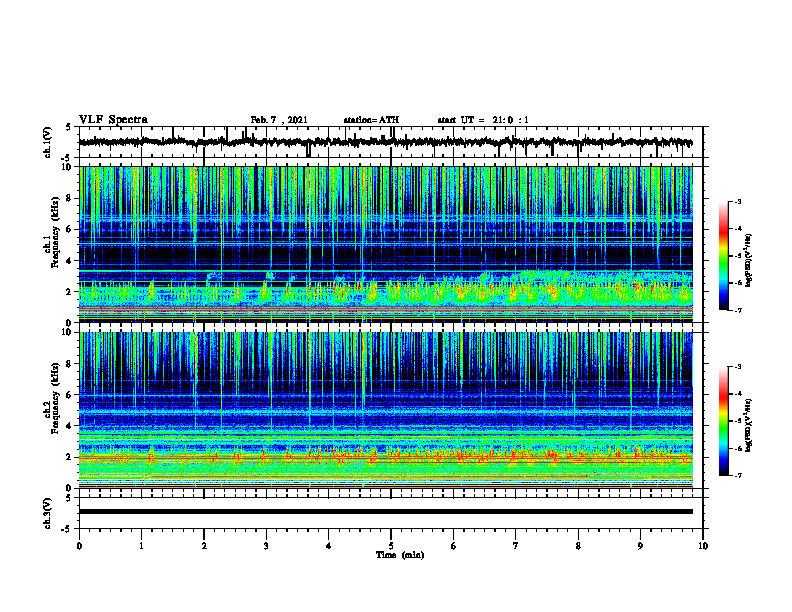Click time axis tick label '2'
The image size is (792, 612).
[x=204, y=546]
